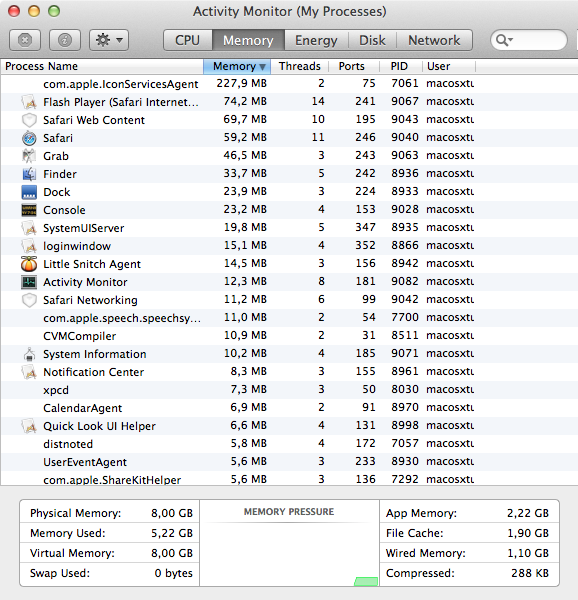
Task: Click the Quit Process toolbar button
Action: (x=25, y=40)
